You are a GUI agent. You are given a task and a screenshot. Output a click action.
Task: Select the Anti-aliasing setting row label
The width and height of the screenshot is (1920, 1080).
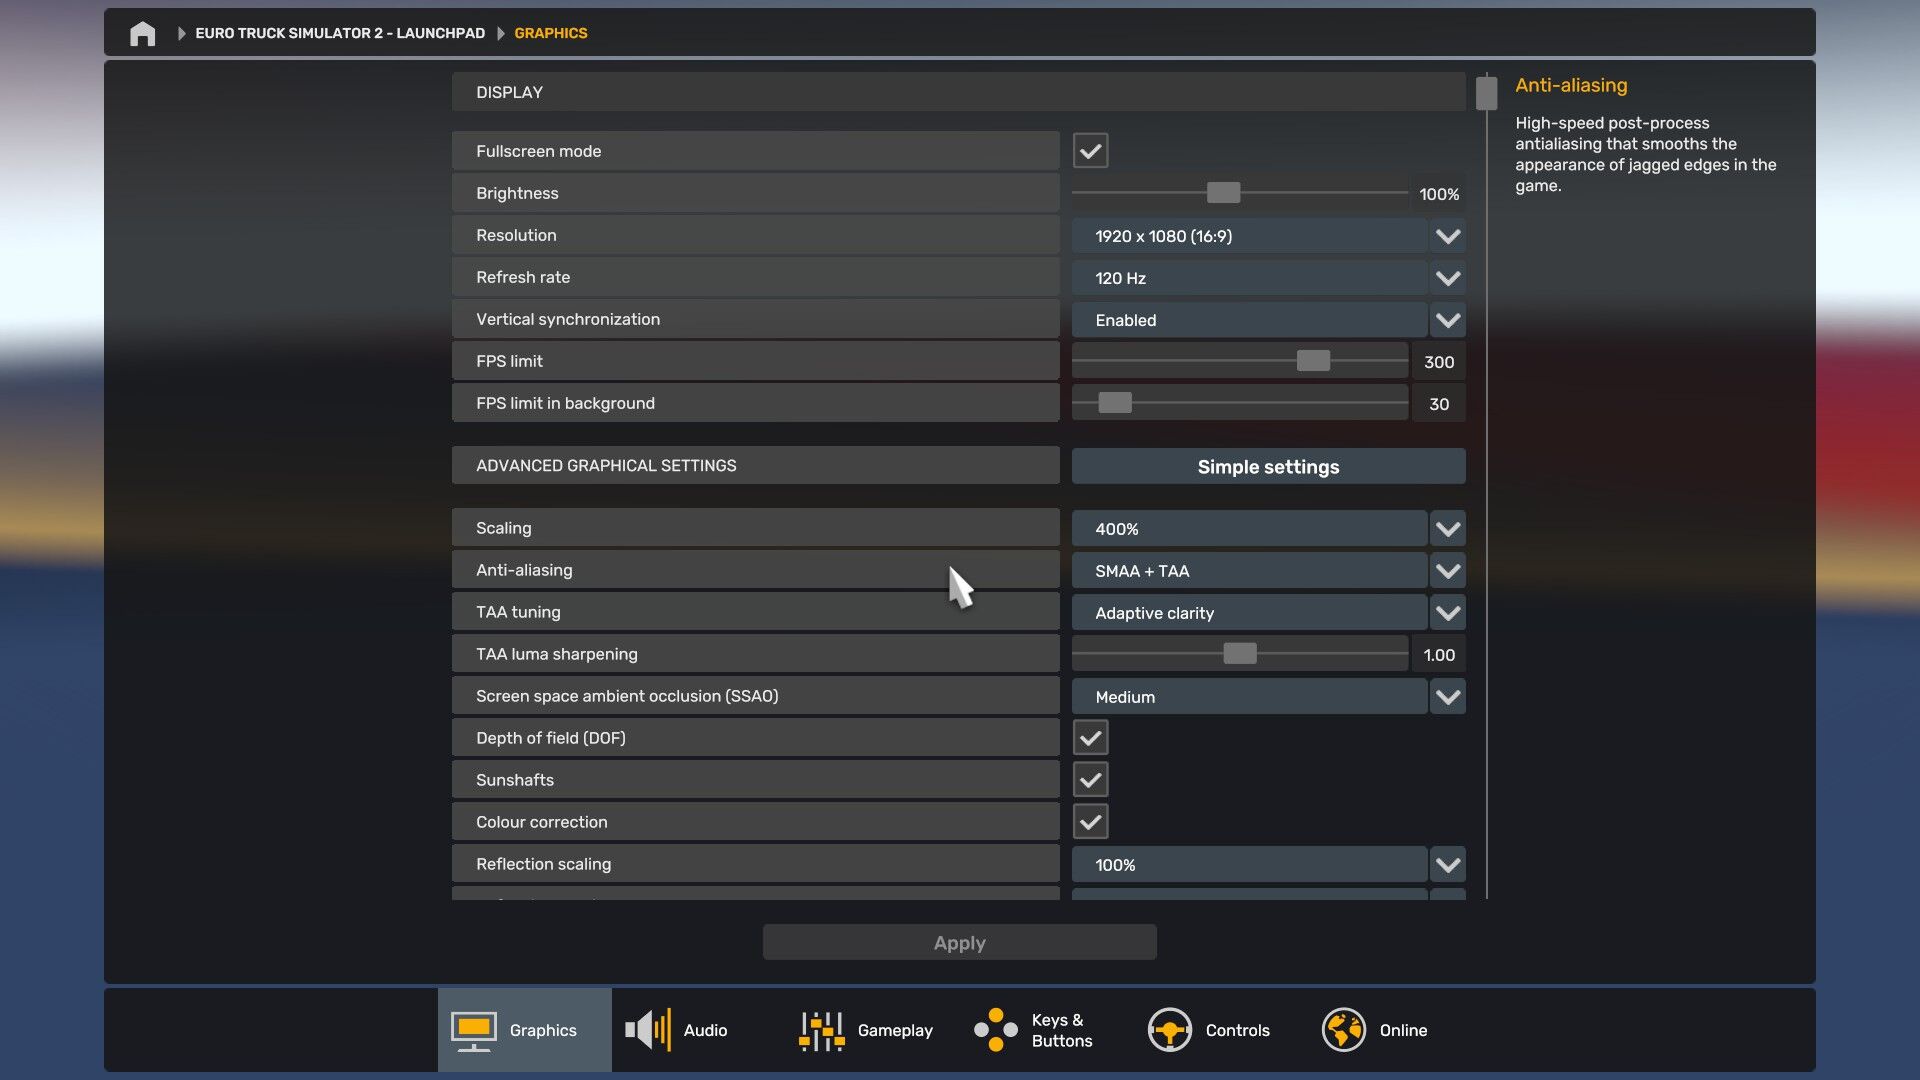pyautogui.click(x=755, y=570)
